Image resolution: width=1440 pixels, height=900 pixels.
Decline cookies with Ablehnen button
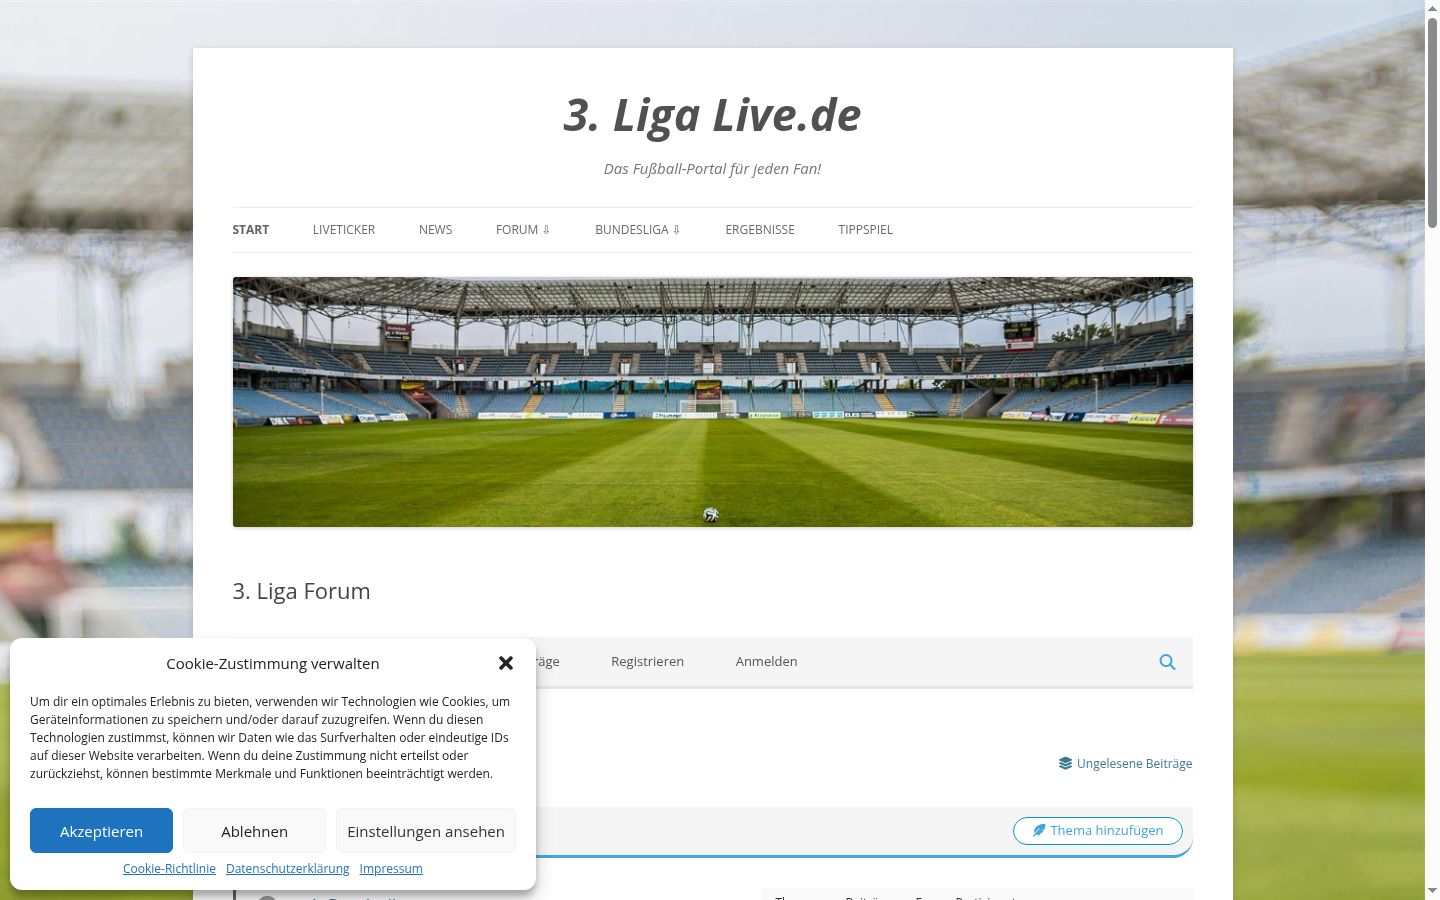click(254, 831)
